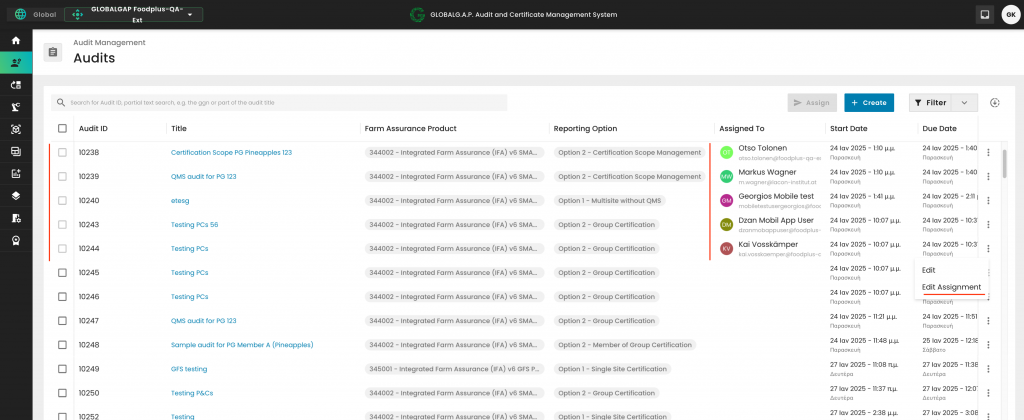
Task: Choose Edit Assignment from the context menu
Action: point(951,287)
